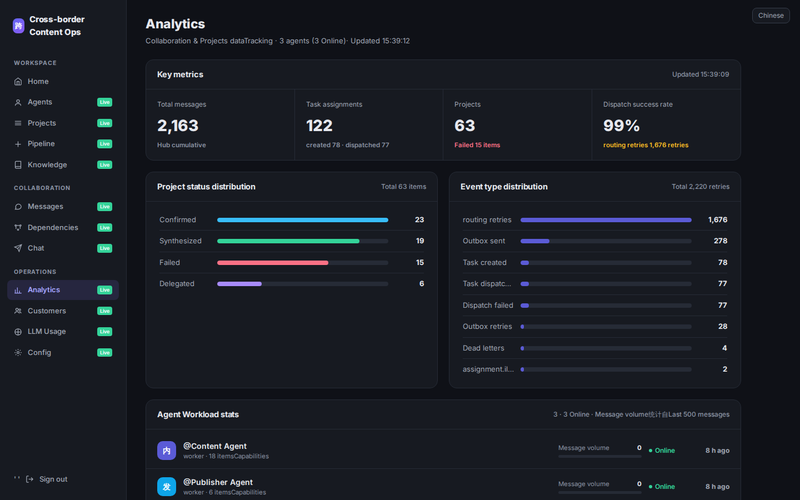Open the @Content Agent row
800x500 pixels.
click(x=443, y=450)
